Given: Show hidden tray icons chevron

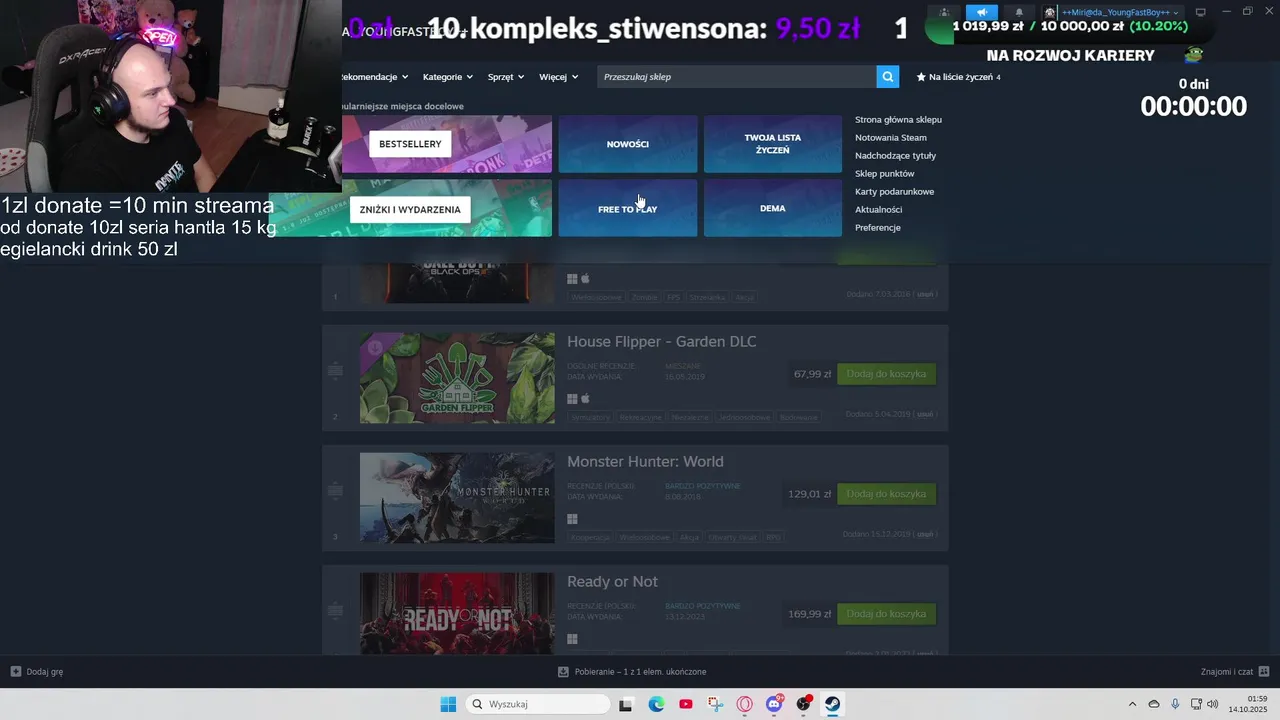Looking at the screenshot, I should 1132,704.
